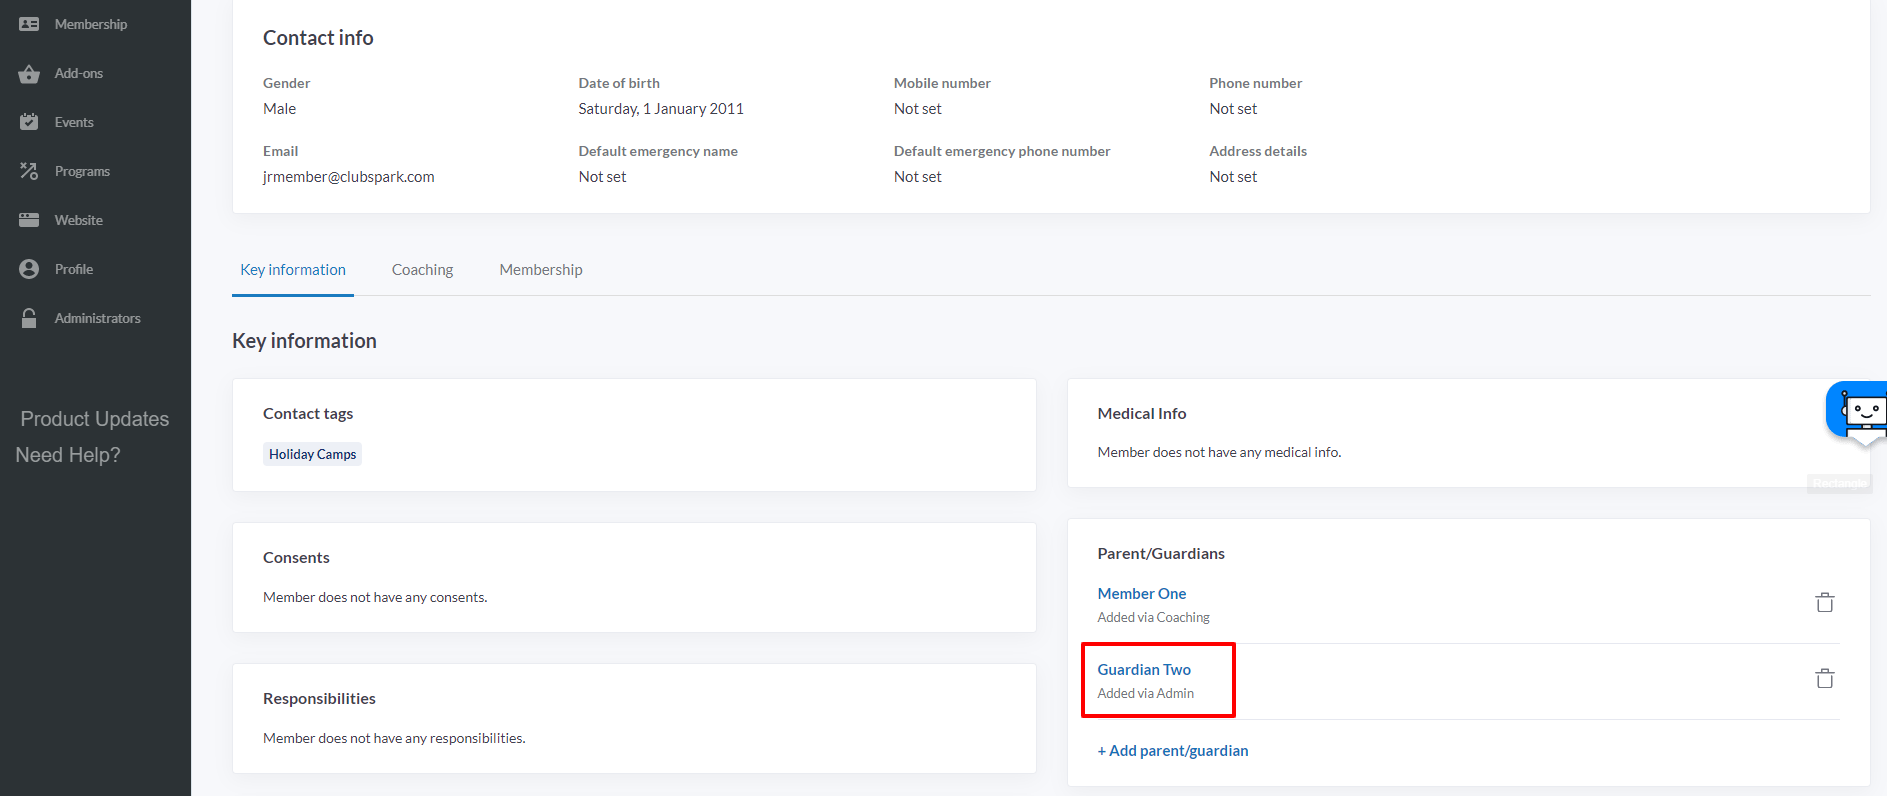Select the Key information tab

(293, 270)
